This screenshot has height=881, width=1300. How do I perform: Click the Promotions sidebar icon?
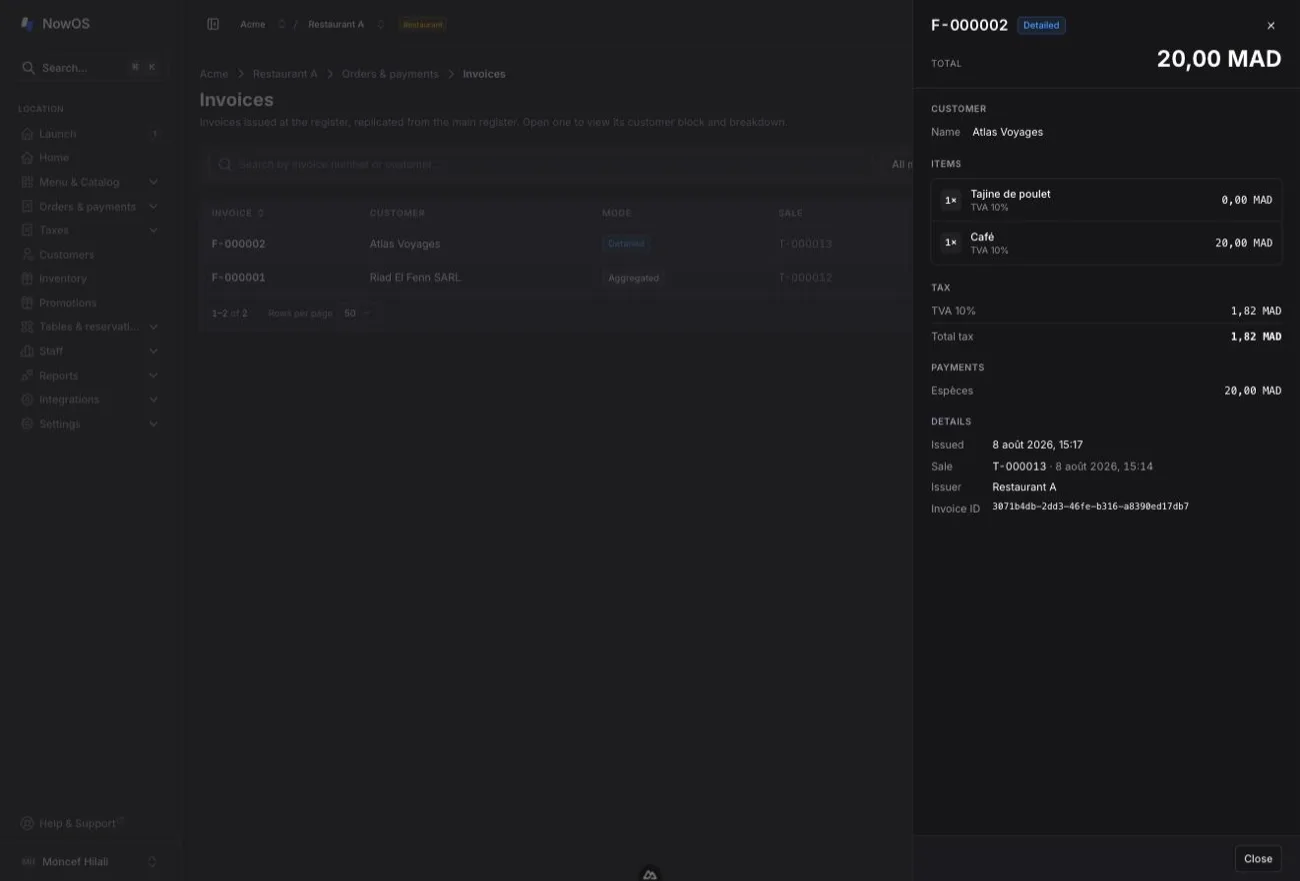coord(27,303)
